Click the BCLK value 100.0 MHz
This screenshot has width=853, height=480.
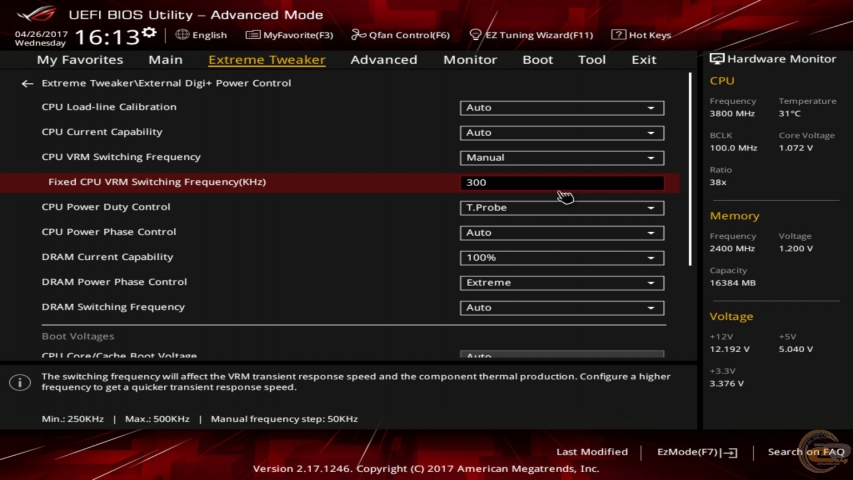pyautogui.click(x=733, y=148)
